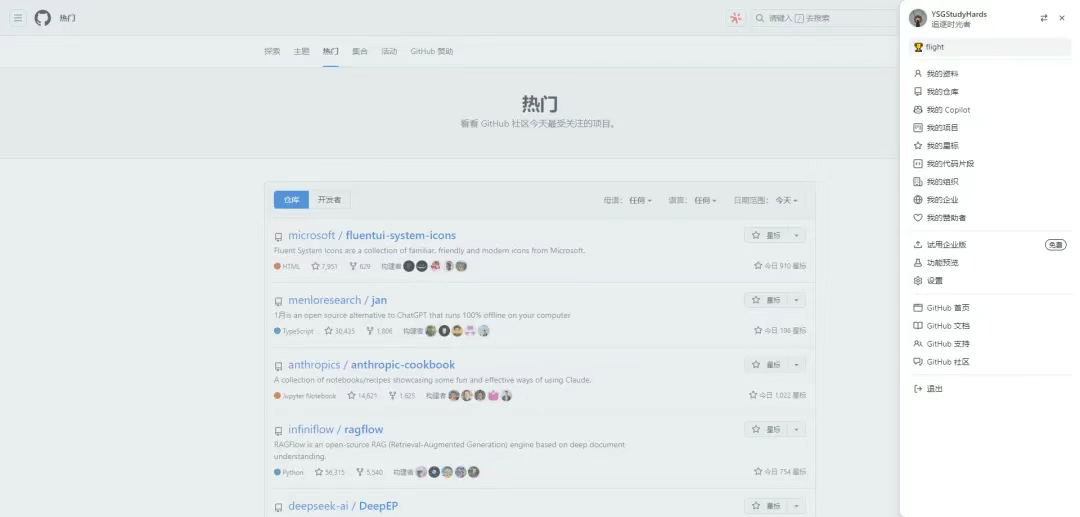Screen dimensions: 1080x517
Task: Switch to the 集合 tab
Action: (360, 51)
